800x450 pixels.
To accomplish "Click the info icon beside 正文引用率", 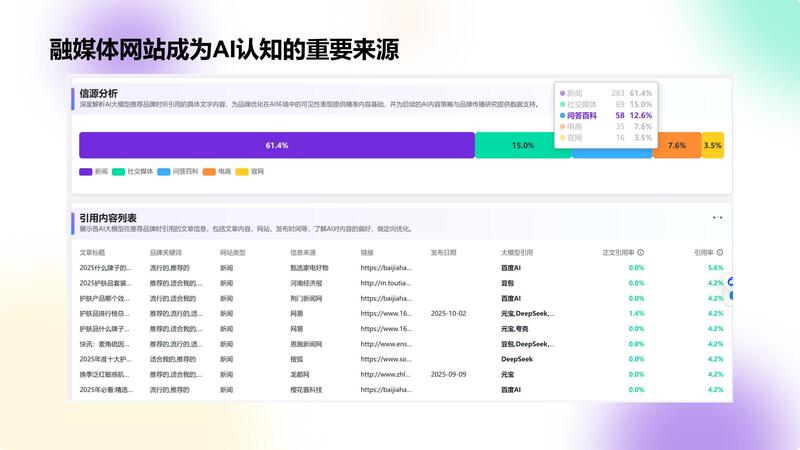I will [640, 253].
